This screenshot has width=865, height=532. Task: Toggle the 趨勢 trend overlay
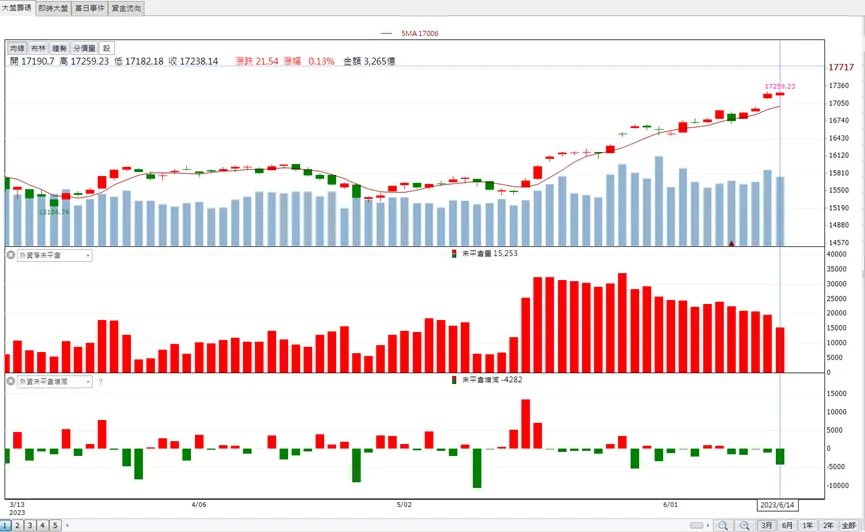59,49
